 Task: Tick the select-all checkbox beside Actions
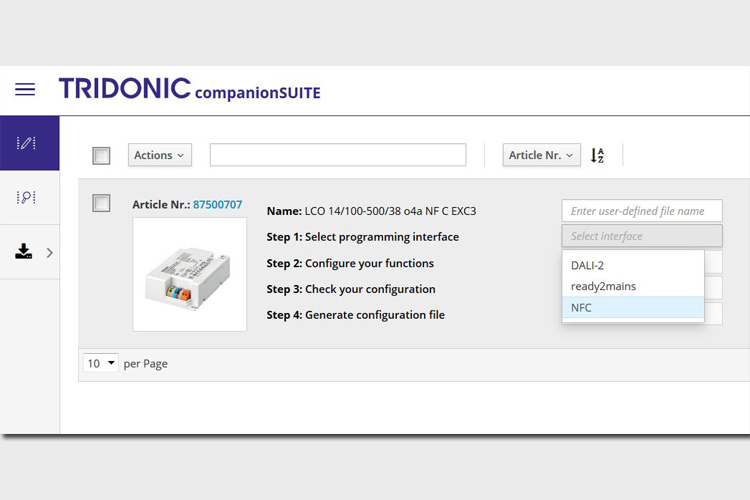pos(101,156)
